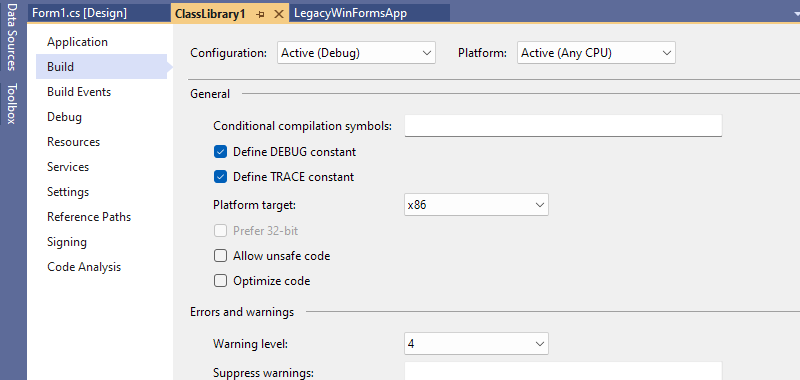
Task: Open the Configuration dropdown
Action: coord(356,53)
